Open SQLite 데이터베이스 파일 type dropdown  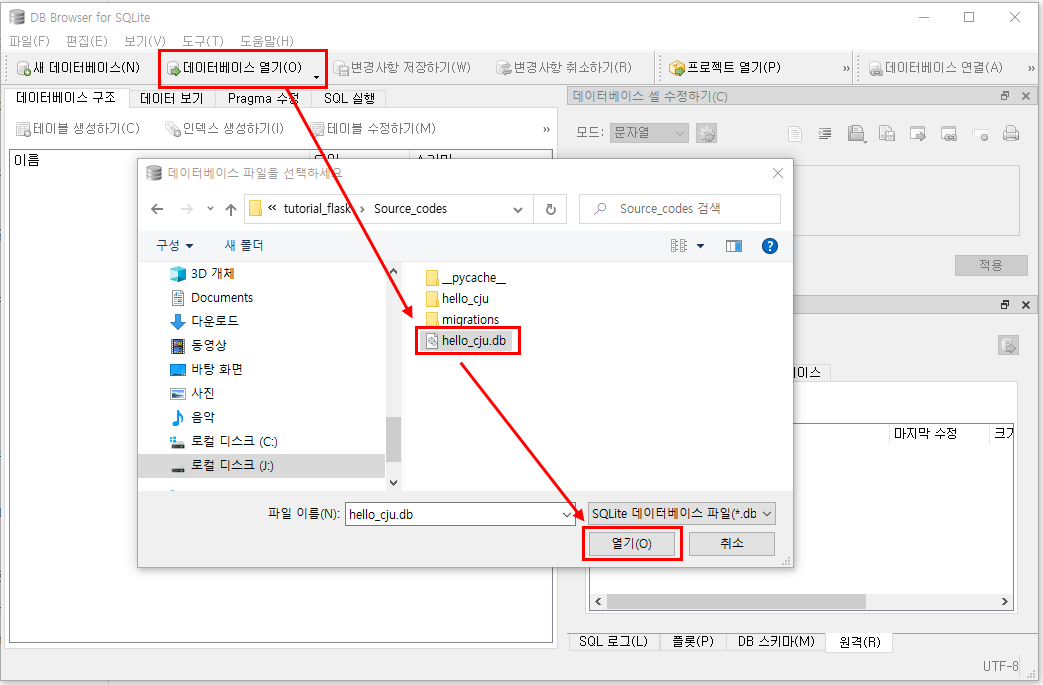point(681,513)
